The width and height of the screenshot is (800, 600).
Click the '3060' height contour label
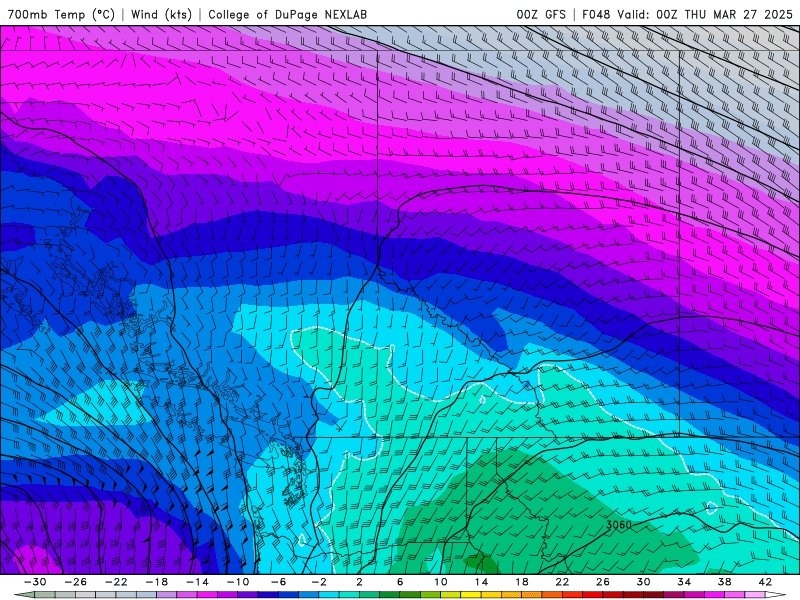pyautogui.click(x=619, y=524)
